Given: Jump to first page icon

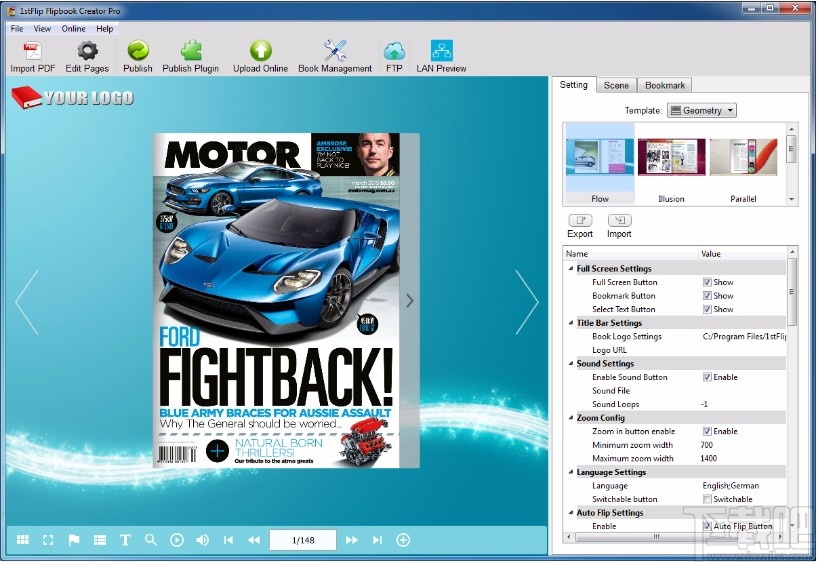Looking at the screenshot, I should click(228, 540).
